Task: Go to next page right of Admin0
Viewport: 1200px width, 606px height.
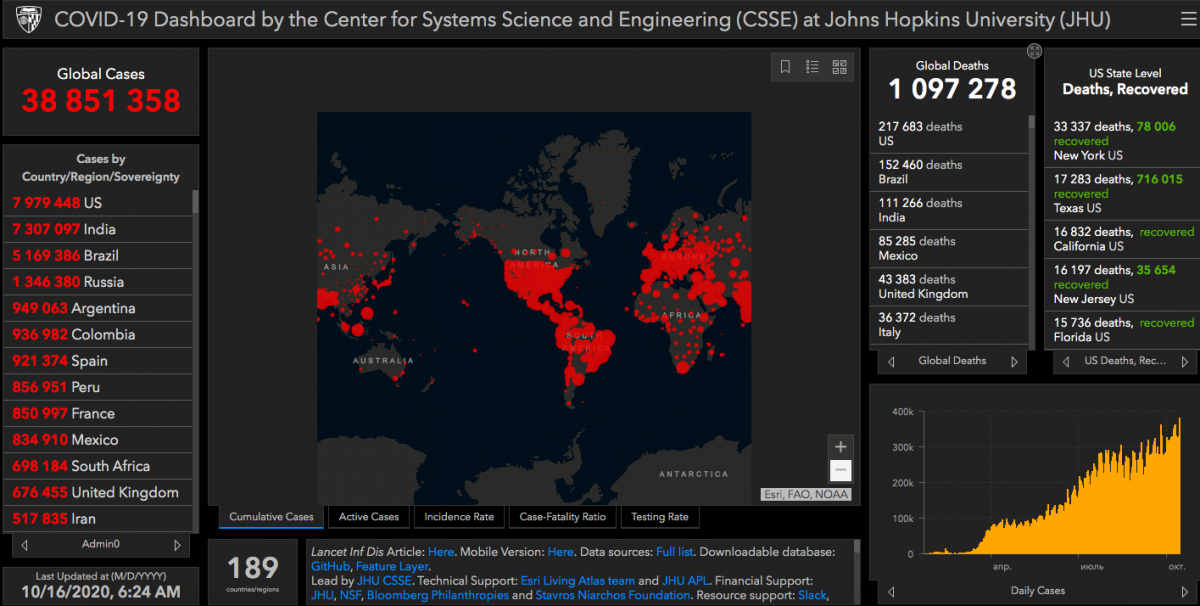Action: tap(177, 545)
